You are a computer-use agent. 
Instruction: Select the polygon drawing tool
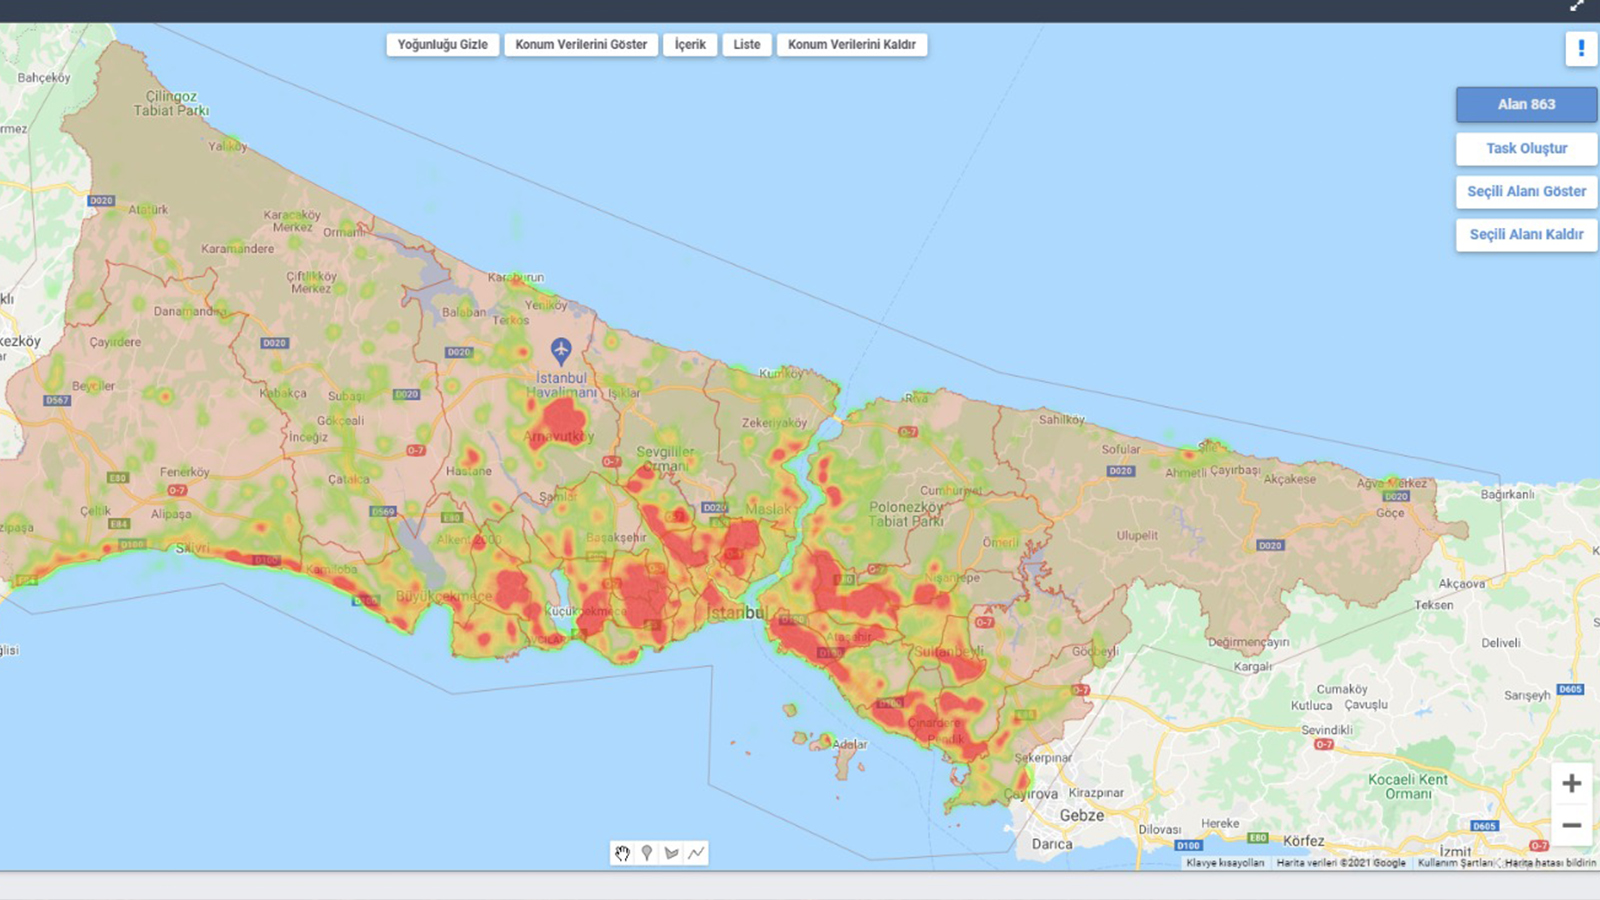tap(672, 853)
